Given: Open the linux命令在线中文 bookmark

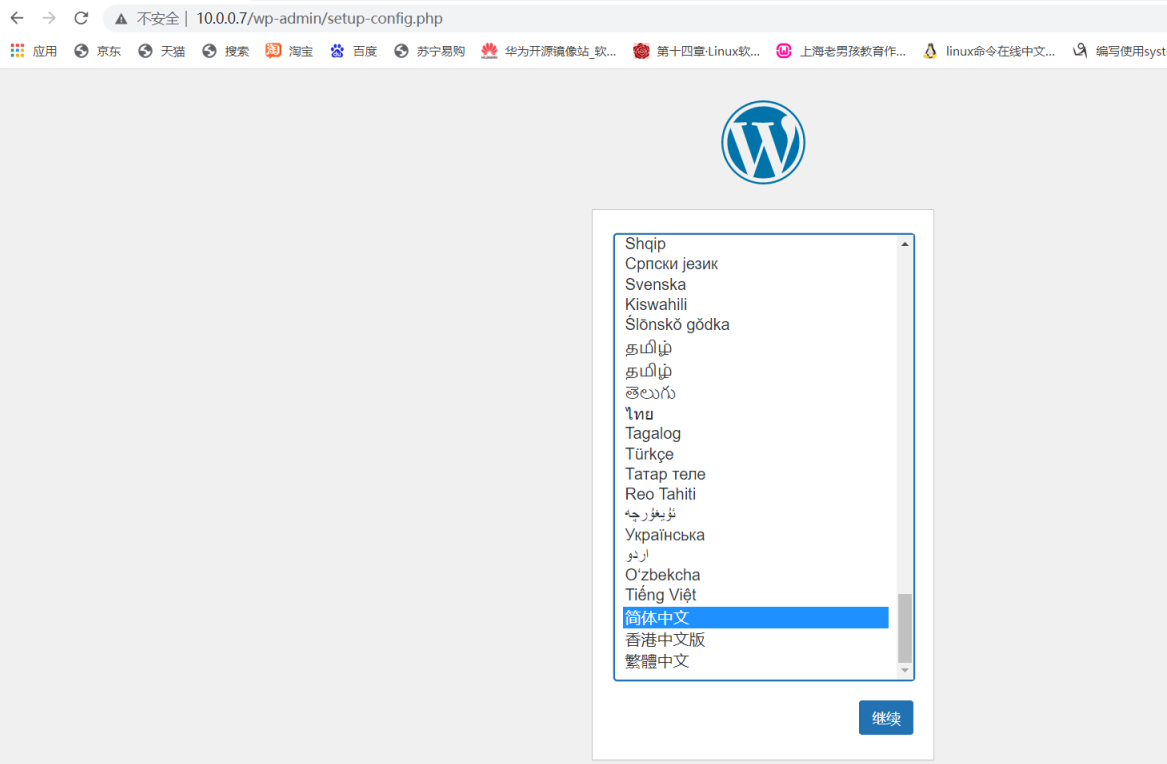Looking at the screenshot, I should point(989,51).
